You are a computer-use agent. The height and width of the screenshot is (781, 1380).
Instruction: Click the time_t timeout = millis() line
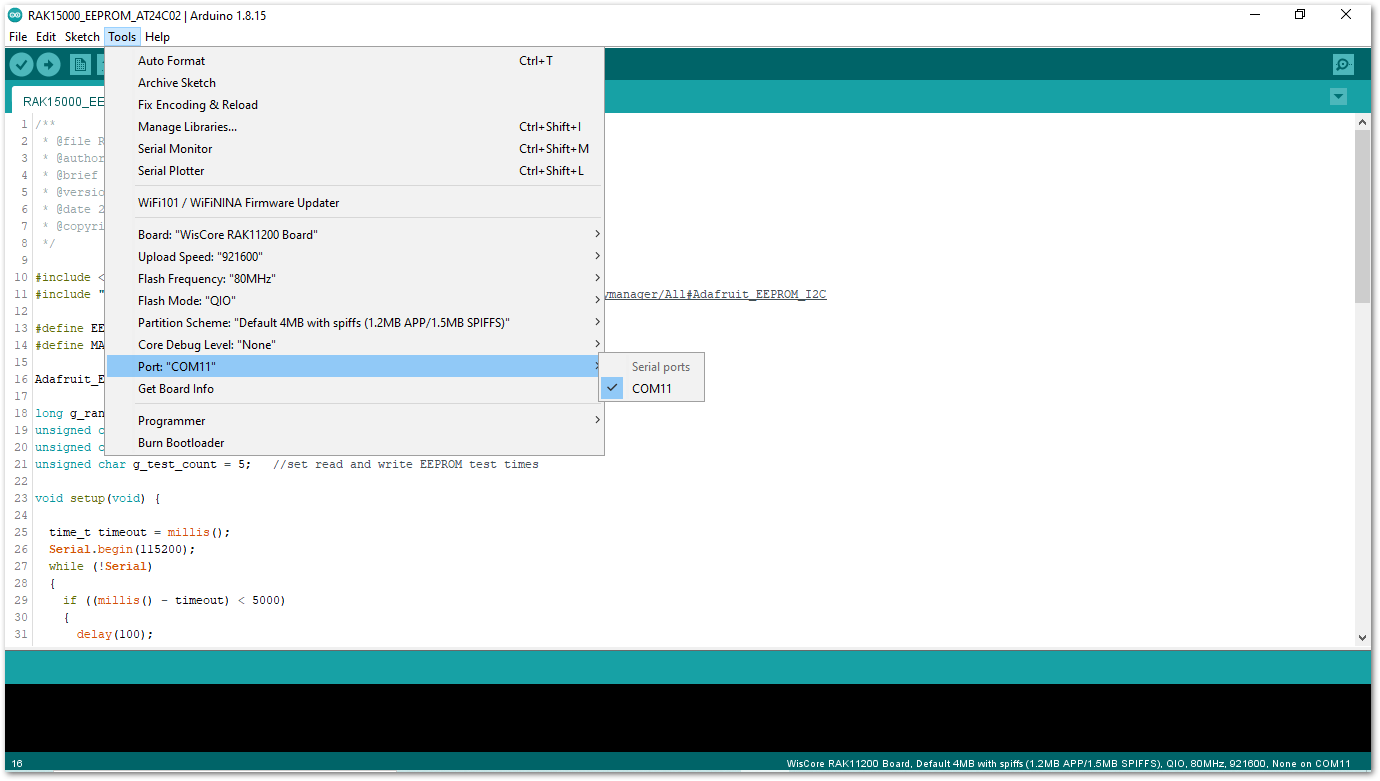pos(139,533)
